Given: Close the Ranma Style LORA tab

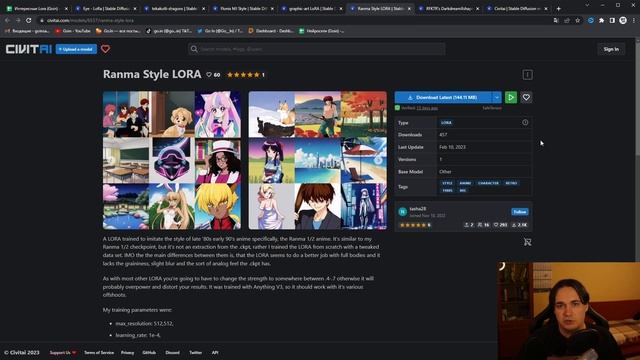Looking at the screenshot, I should click(409, 8).
